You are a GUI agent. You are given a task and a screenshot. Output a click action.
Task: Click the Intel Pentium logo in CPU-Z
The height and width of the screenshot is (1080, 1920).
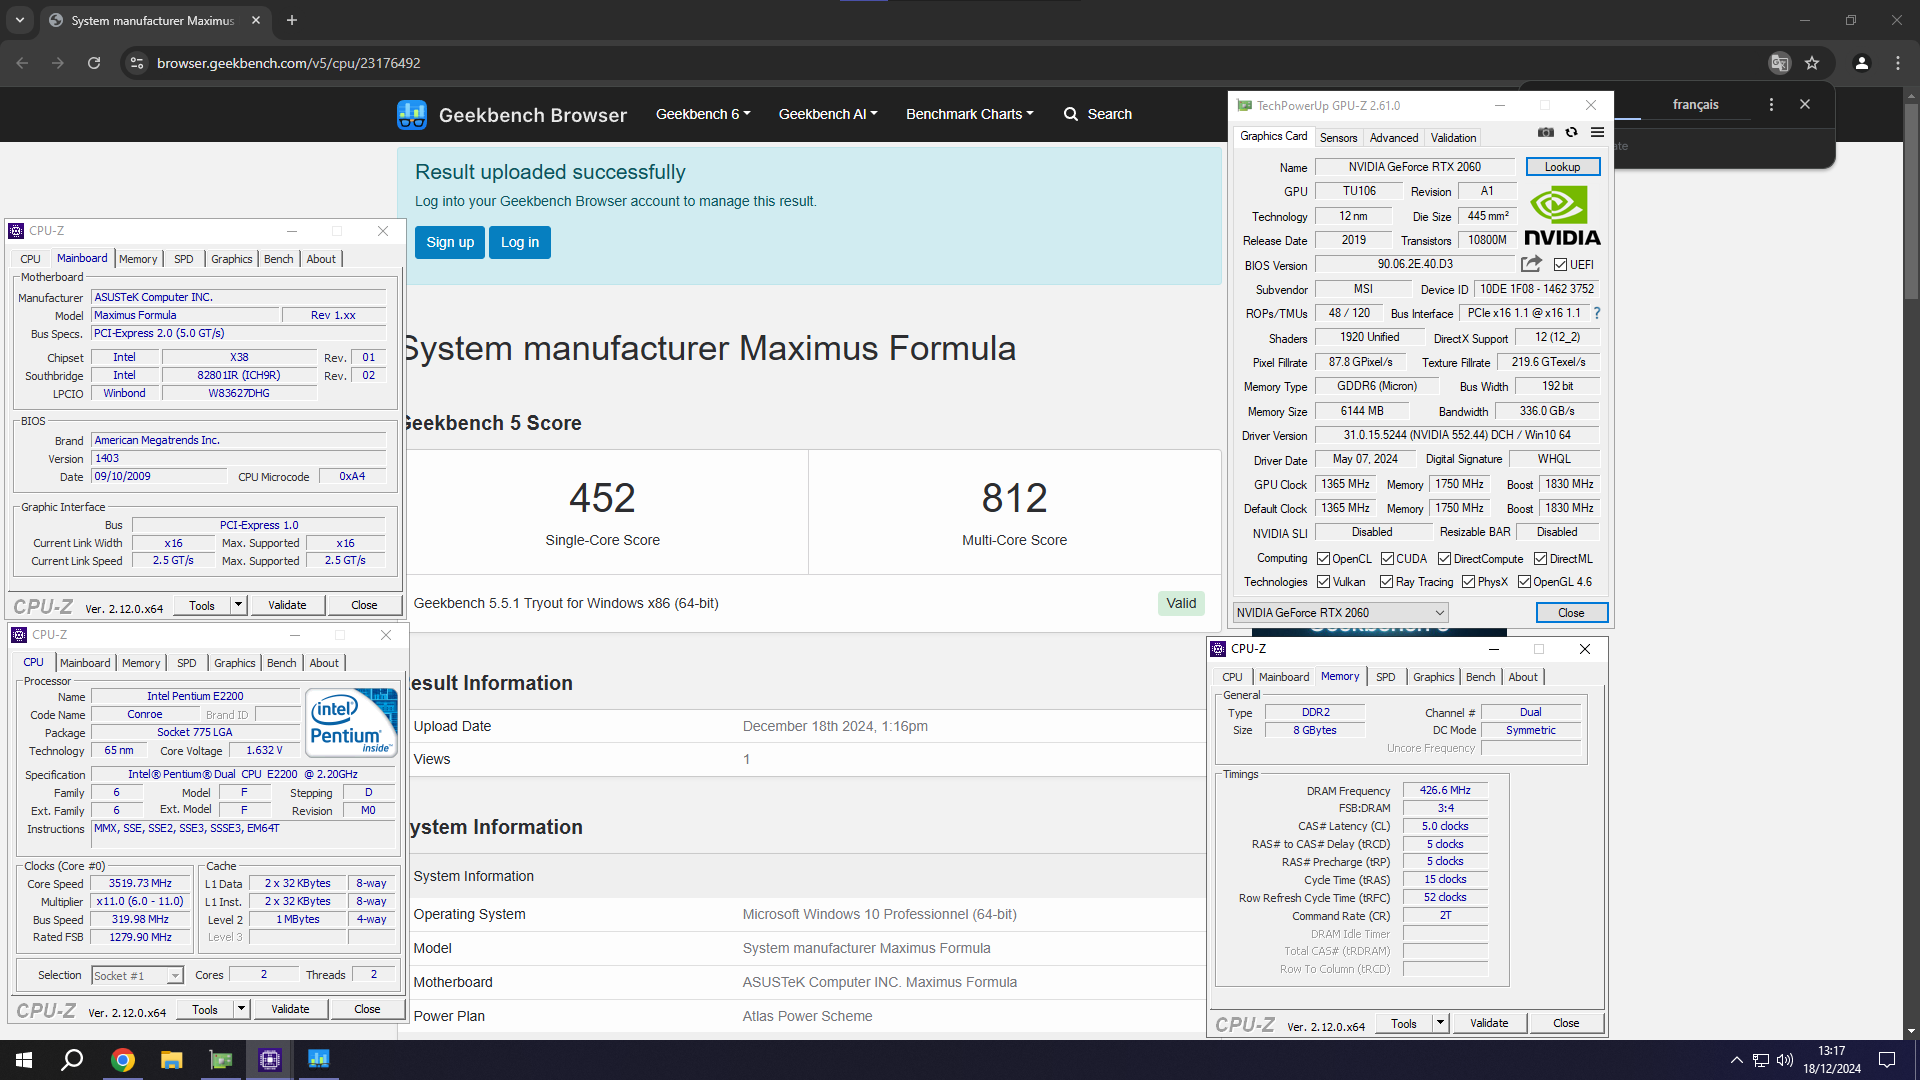(351, 722)
